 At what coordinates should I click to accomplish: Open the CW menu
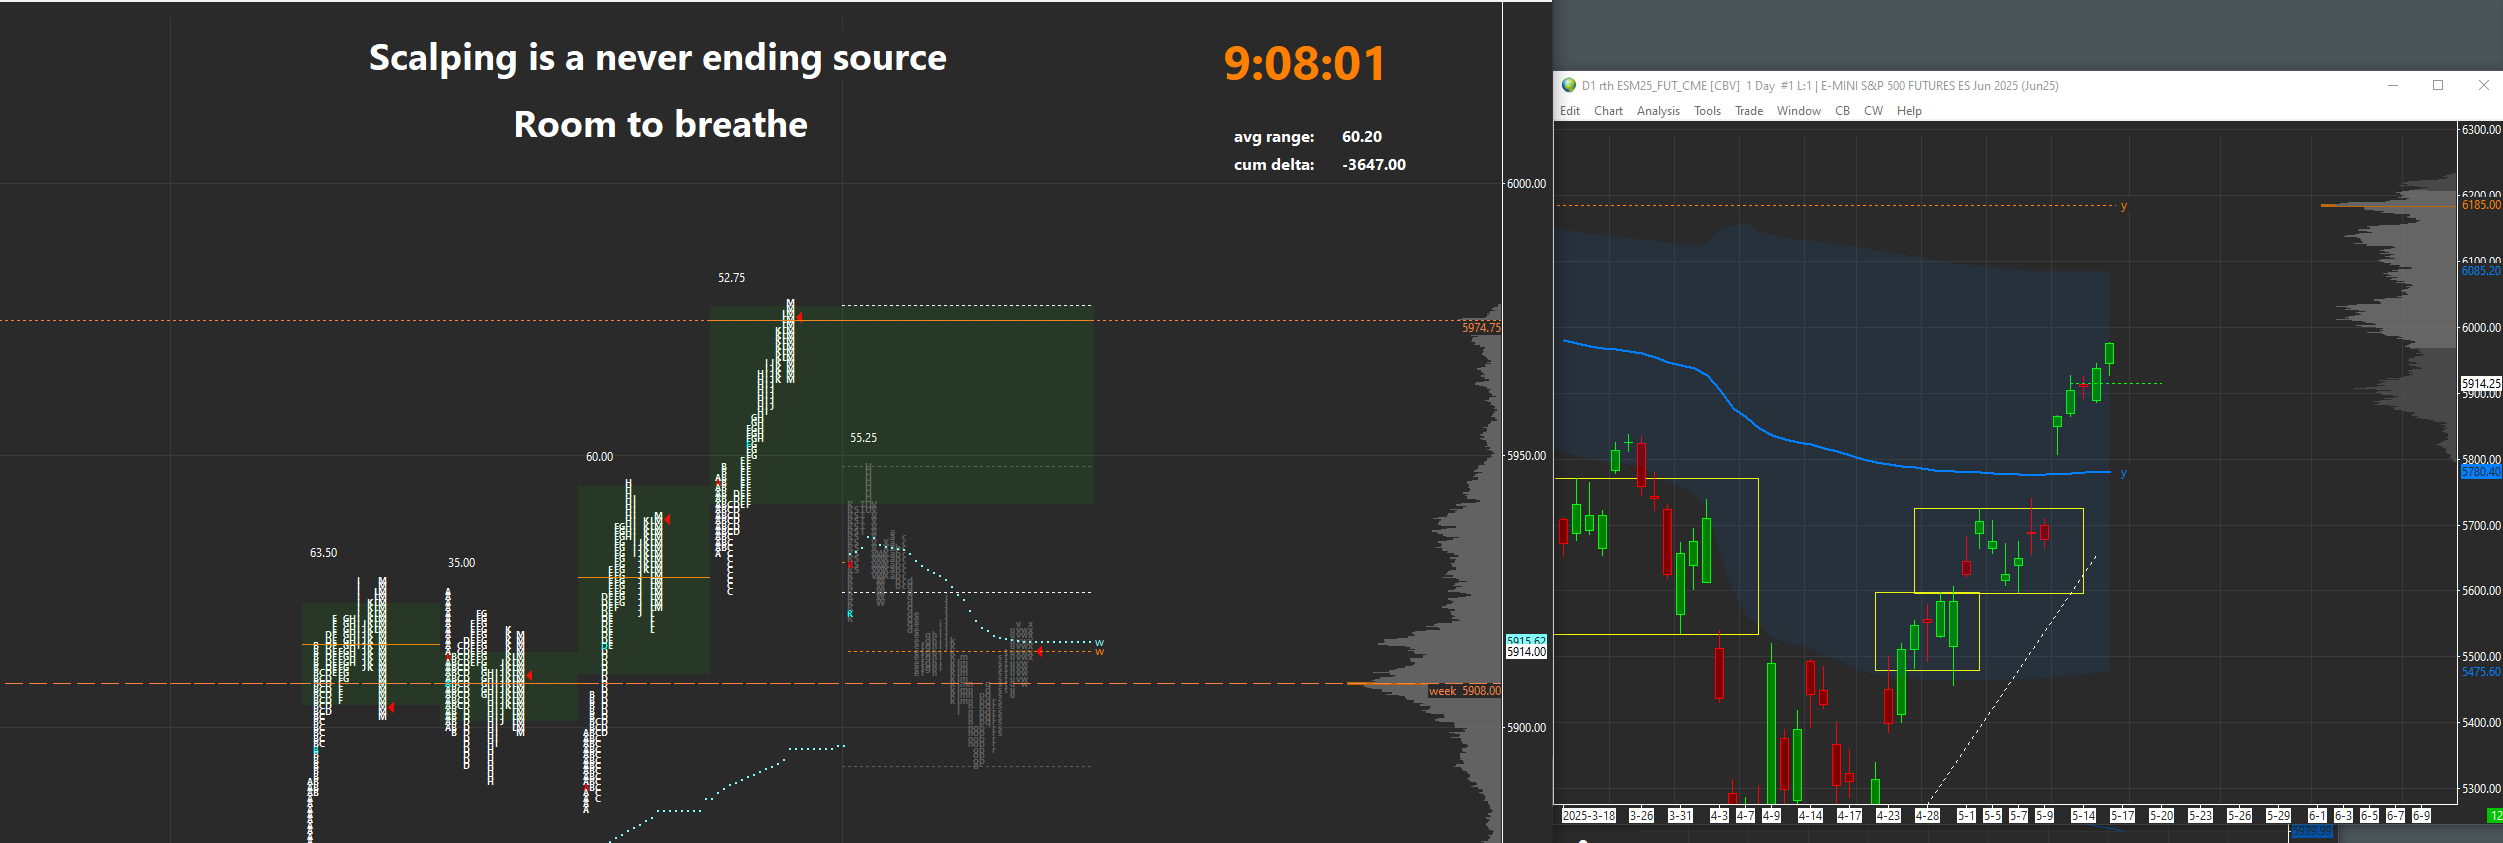[x=1873, y=111]
